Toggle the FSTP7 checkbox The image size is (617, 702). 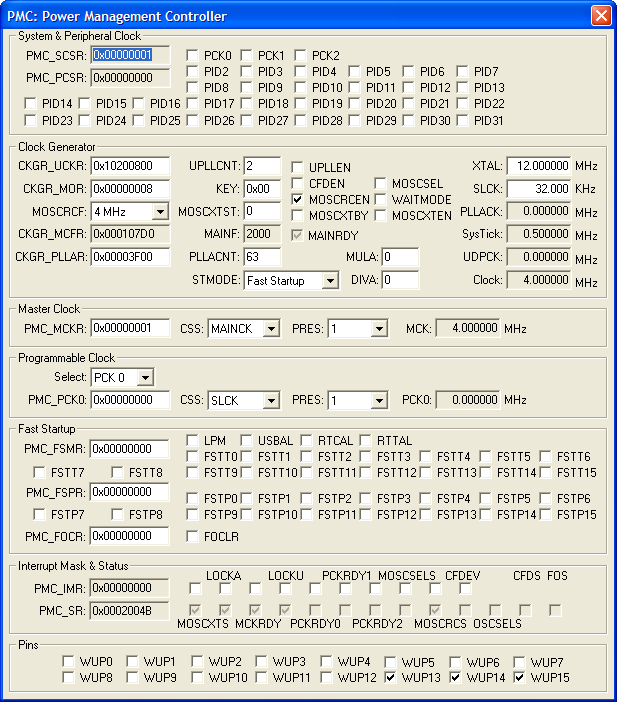39,515
